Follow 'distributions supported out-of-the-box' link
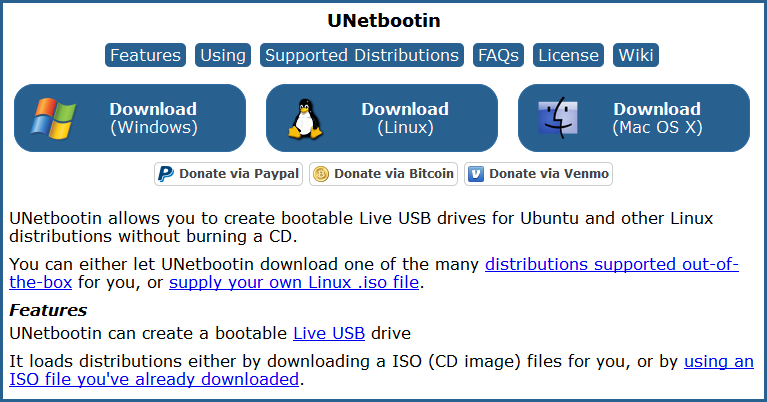Screen dimensions: 767x402 pyautogui.click(x=611, y=265)
